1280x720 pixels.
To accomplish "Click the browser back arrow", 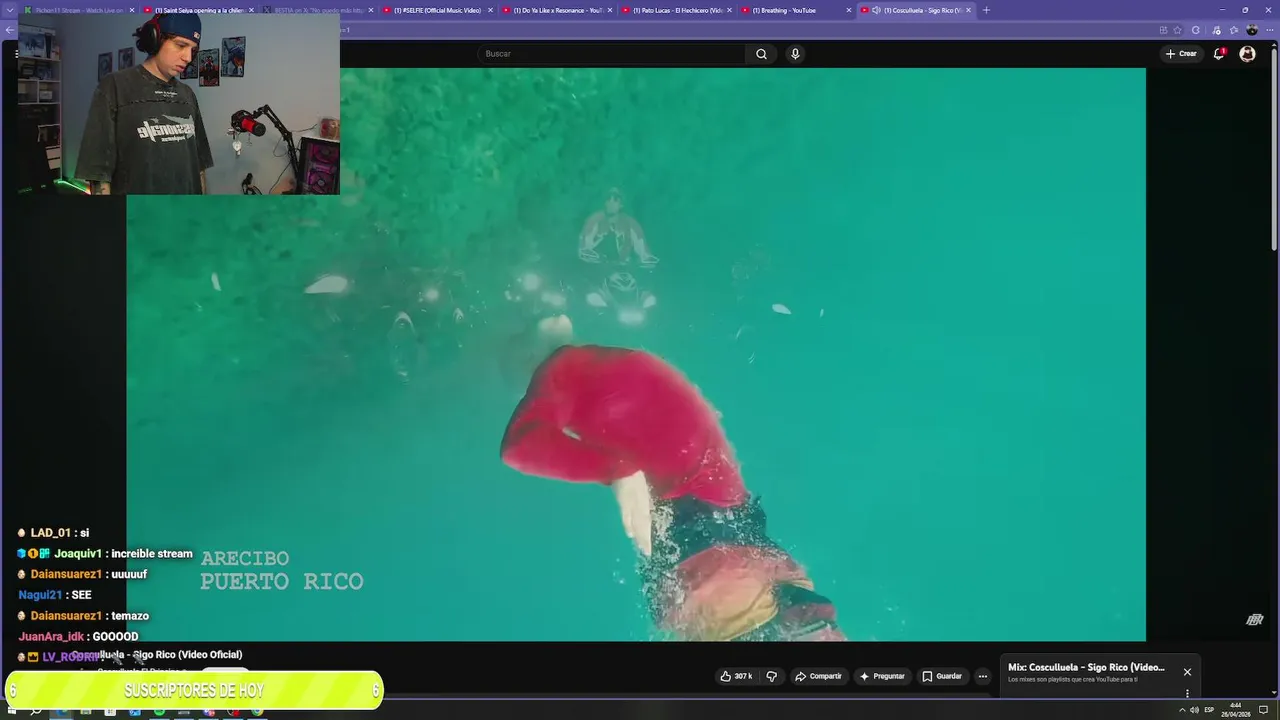I will (x=9, y=30).
